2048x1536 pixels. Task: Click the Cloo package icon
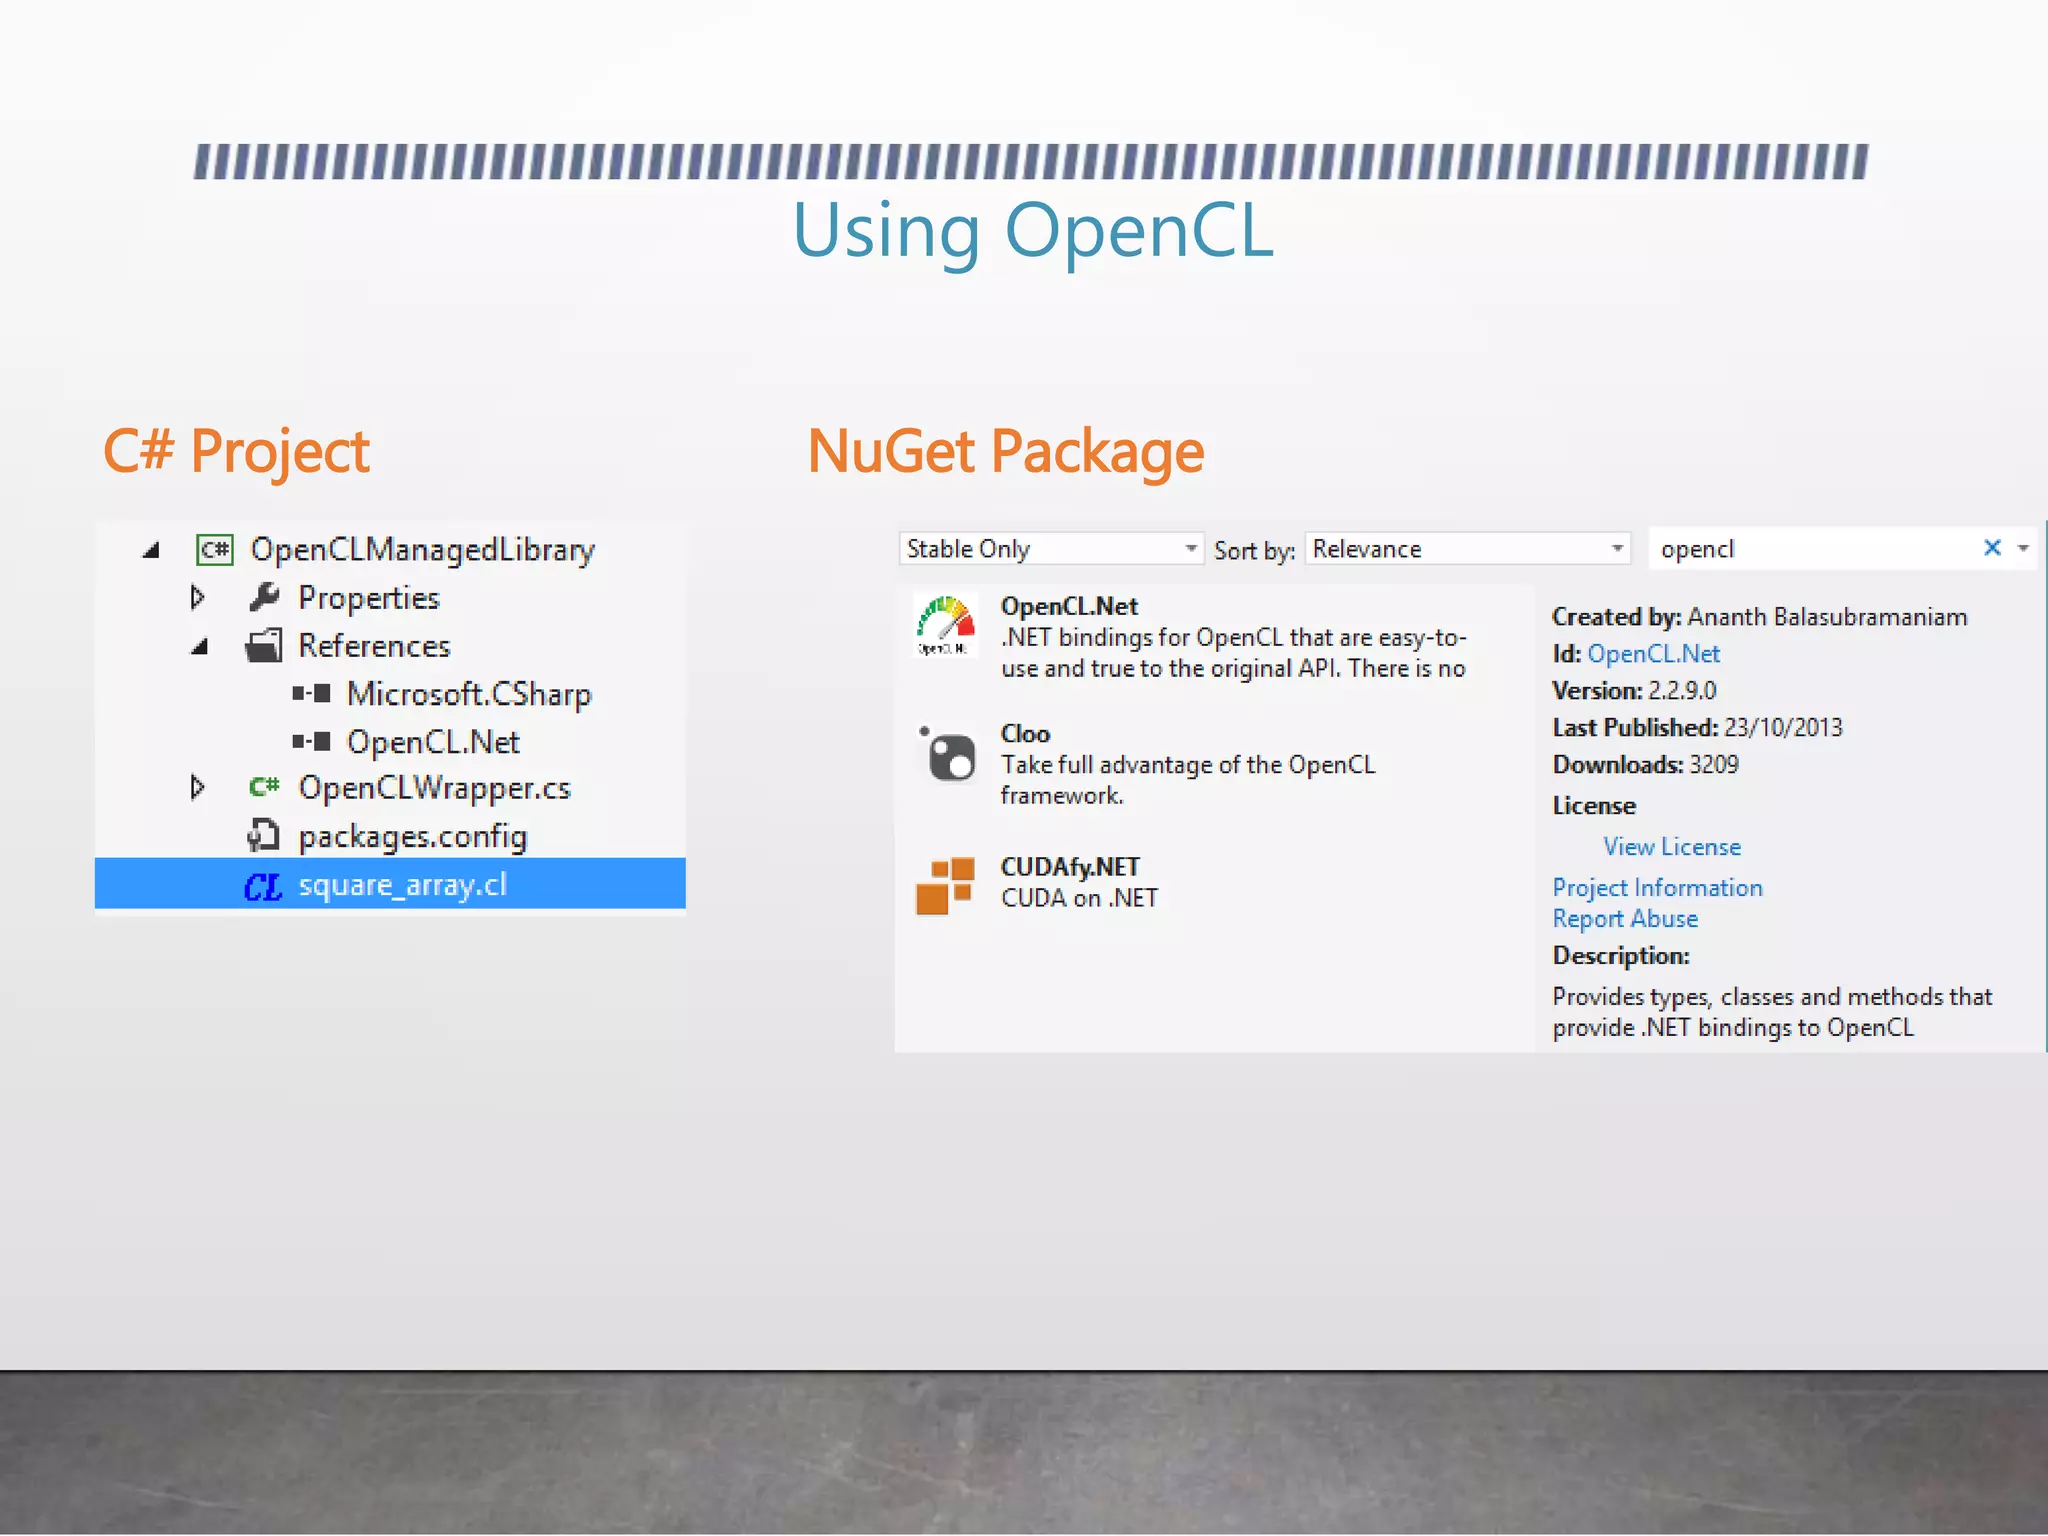pos(947,753)
